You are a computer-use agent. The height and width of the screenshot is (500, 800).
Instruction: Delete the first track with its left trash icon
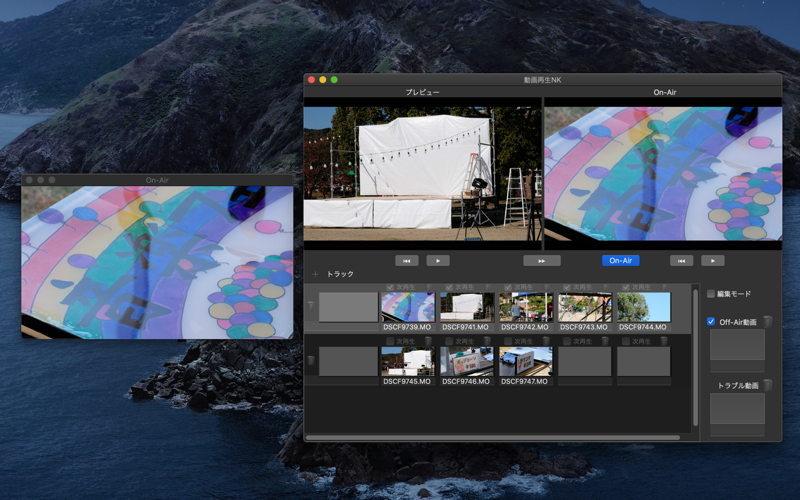pos(311,306)
